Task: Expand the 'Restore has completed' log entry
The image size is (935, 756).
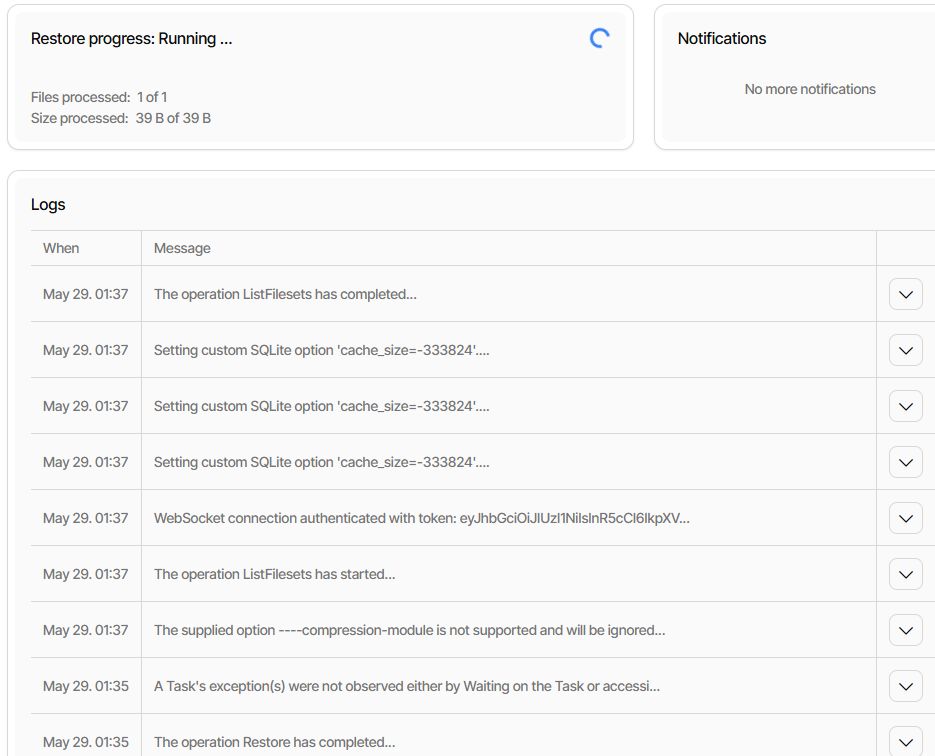Action: coord(906,742)
